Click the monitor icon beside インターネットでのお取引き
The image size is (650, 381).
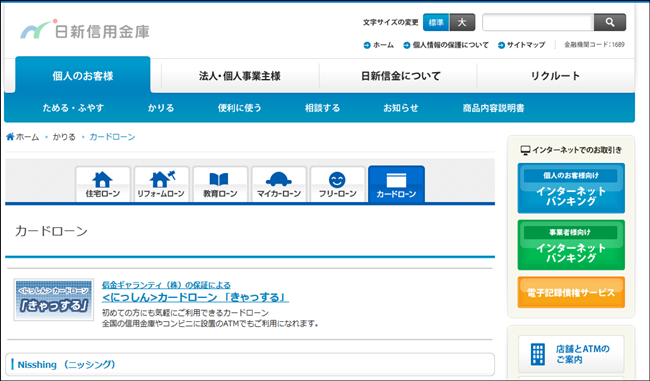point(525,150)
